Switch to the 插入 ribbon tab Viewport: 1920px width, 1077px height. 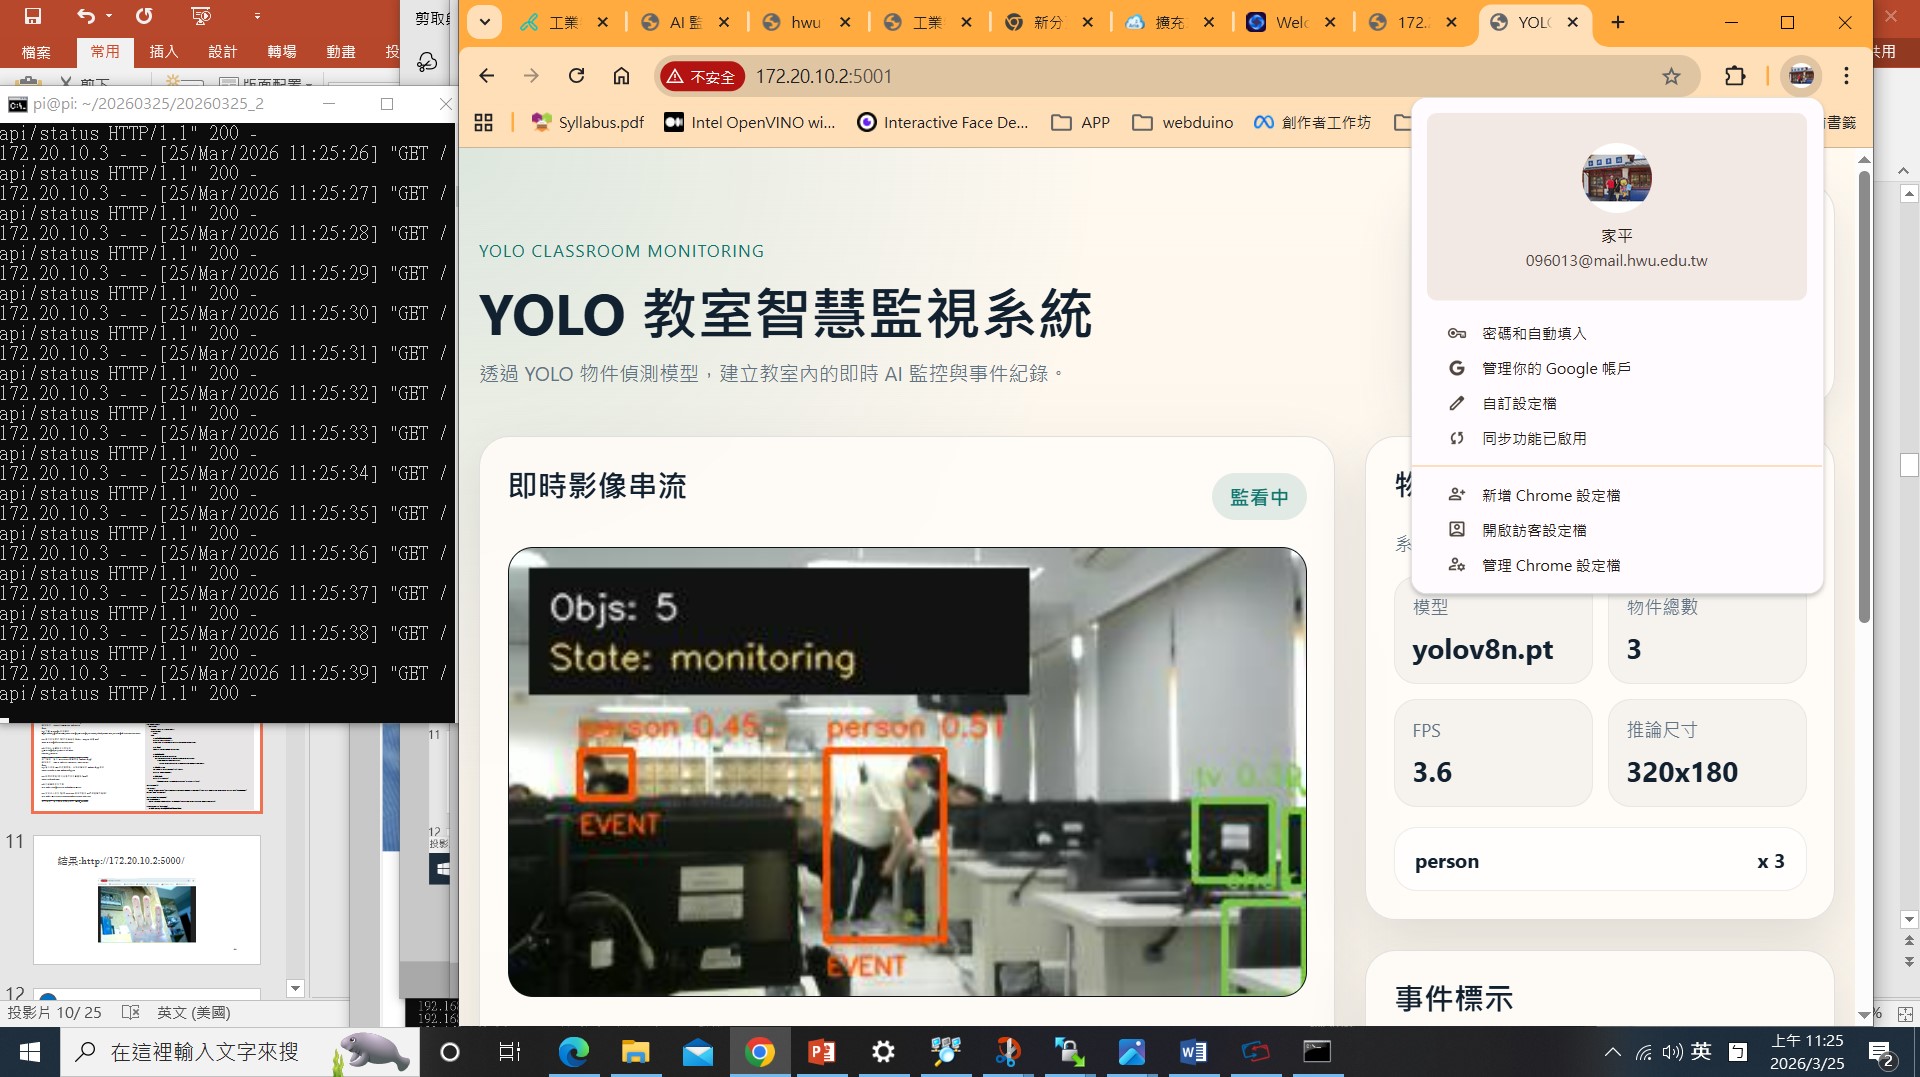tap(163, 52)
